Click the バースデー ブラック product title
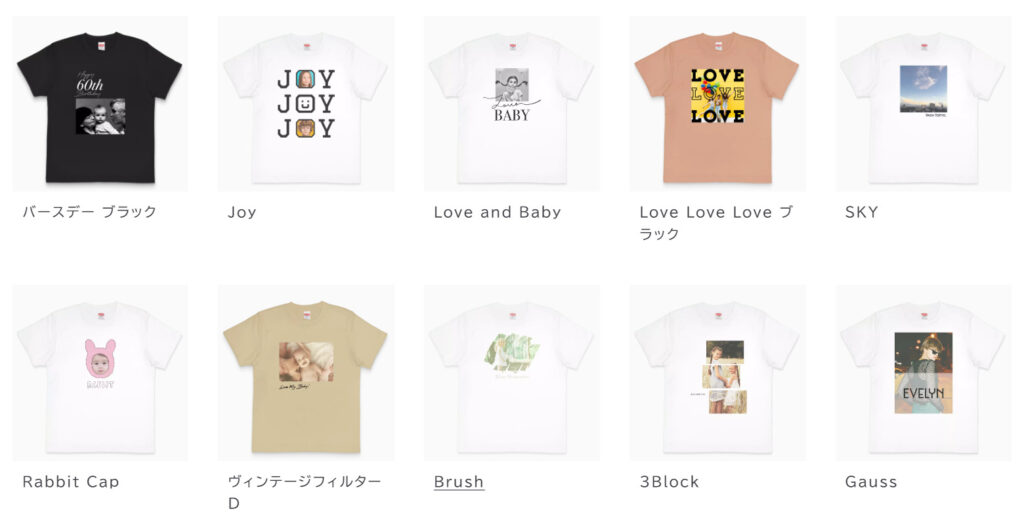 click(x=89, y=211)
